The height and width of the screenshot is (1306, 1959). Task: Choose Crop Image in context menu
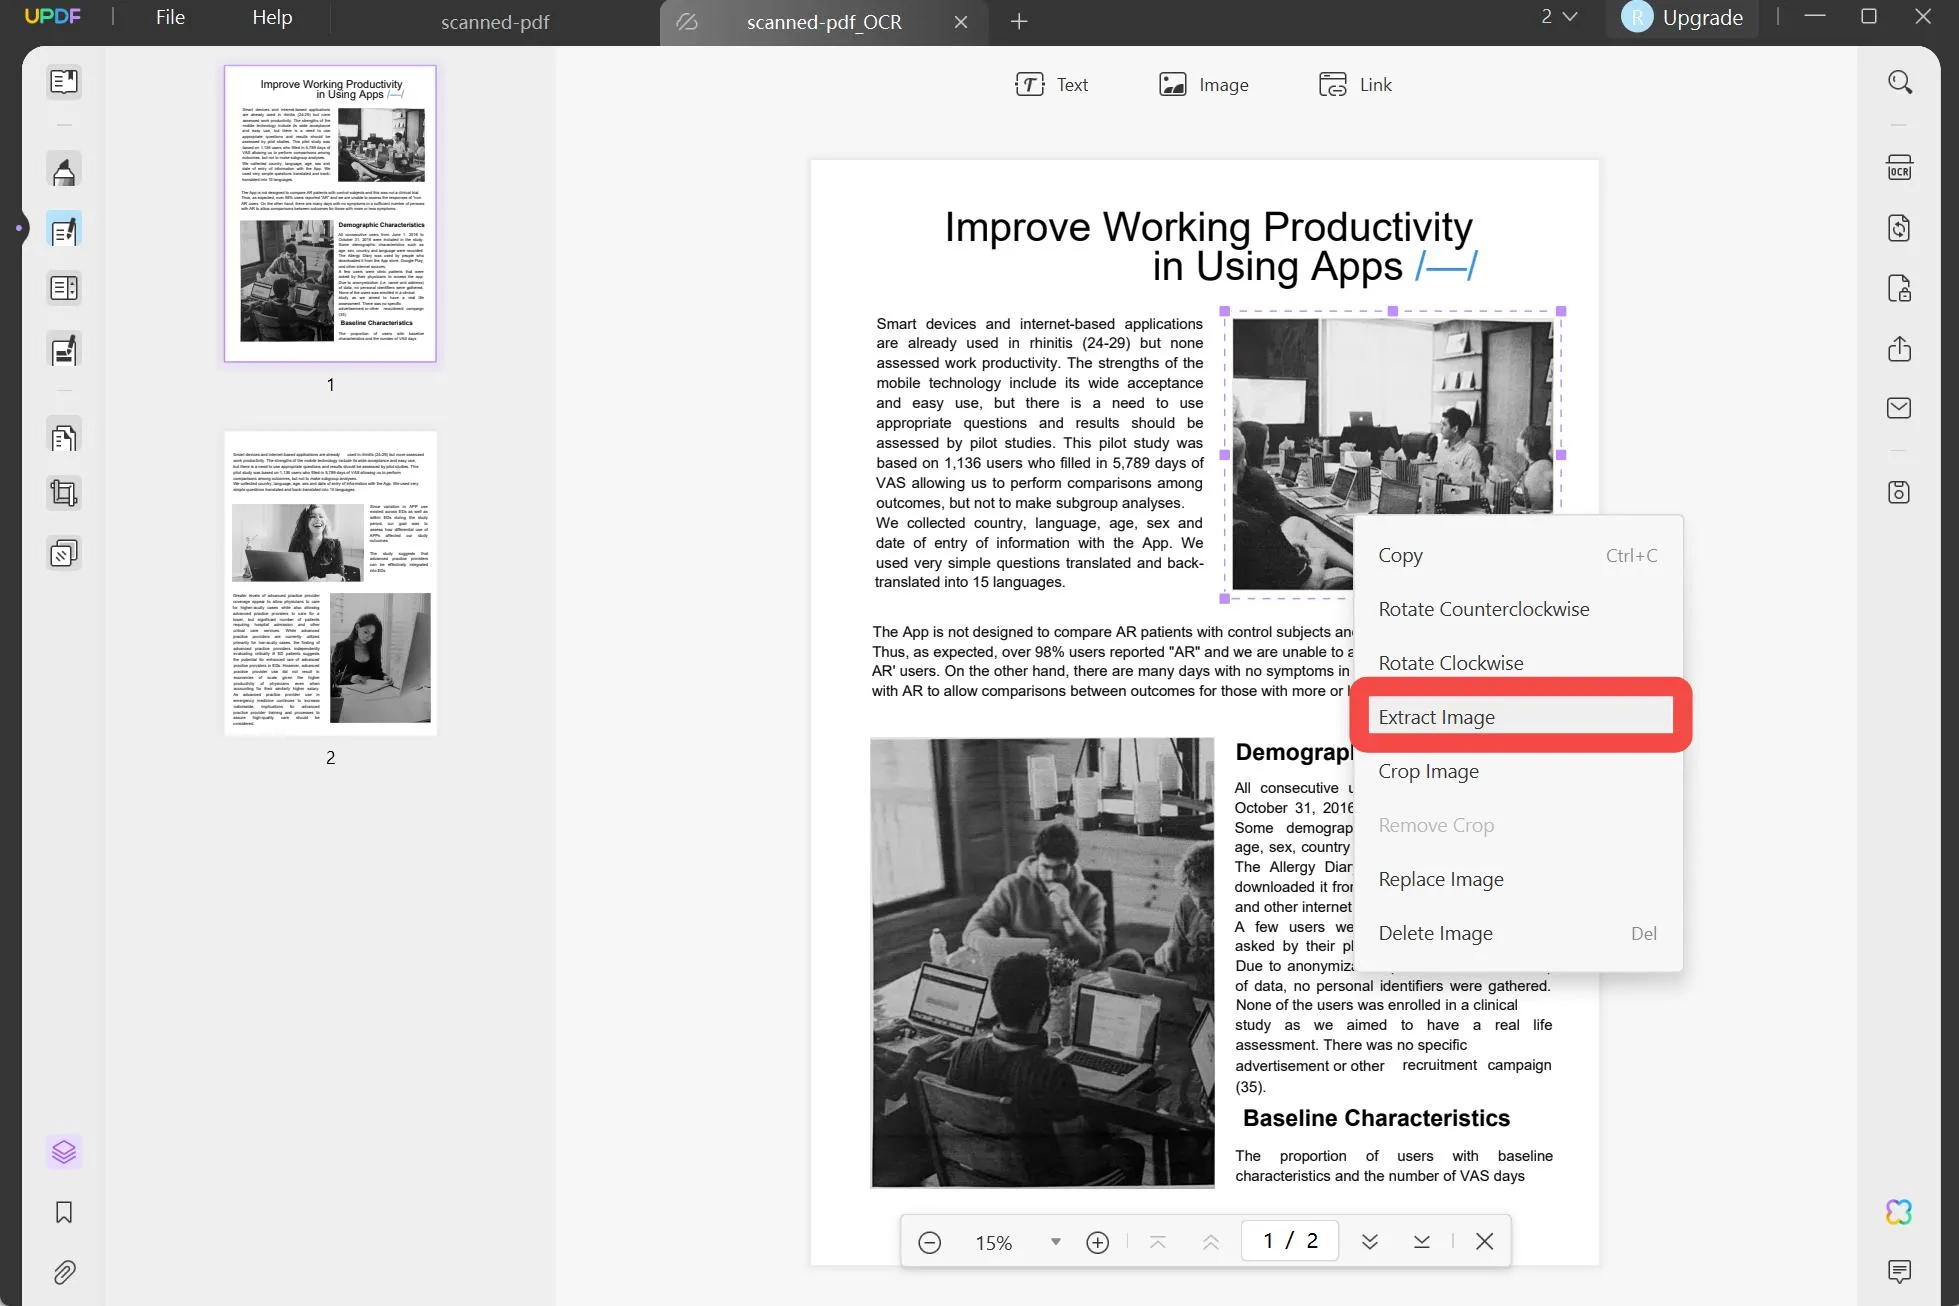point(1517,771)
